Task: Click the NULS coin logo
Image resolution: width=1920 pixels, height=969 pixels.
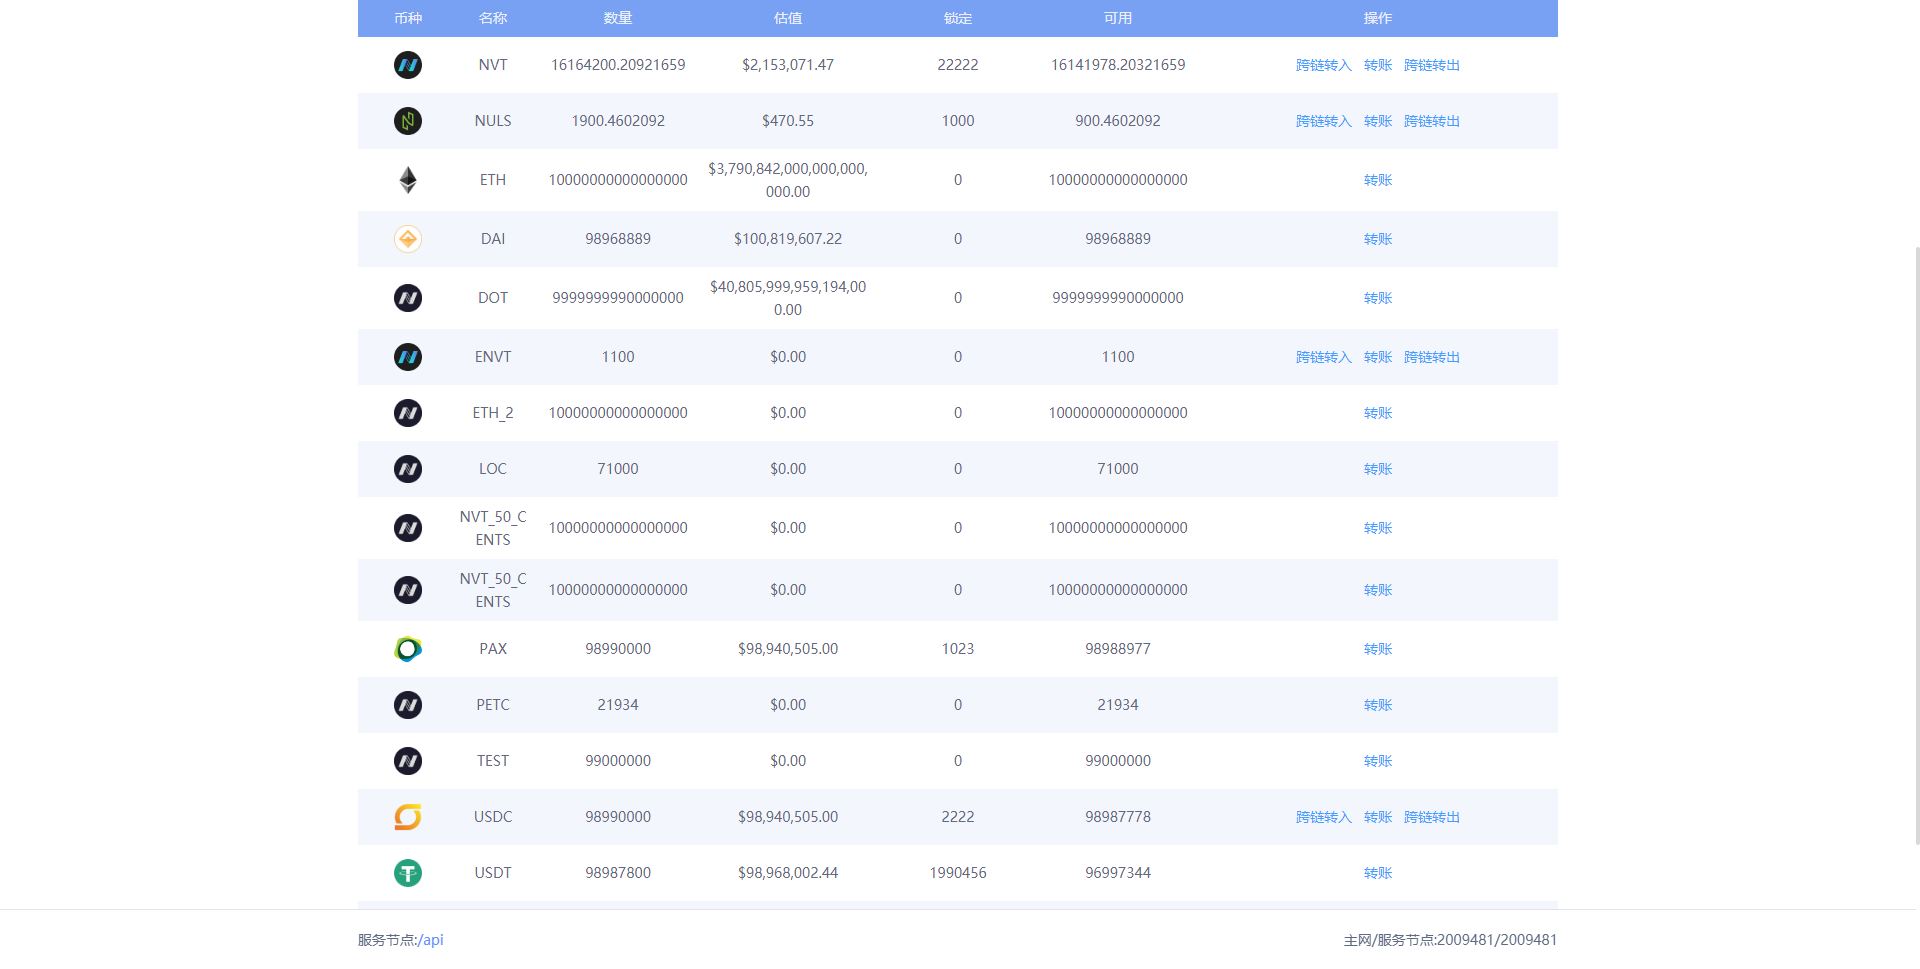Action: tap(408, 121)
